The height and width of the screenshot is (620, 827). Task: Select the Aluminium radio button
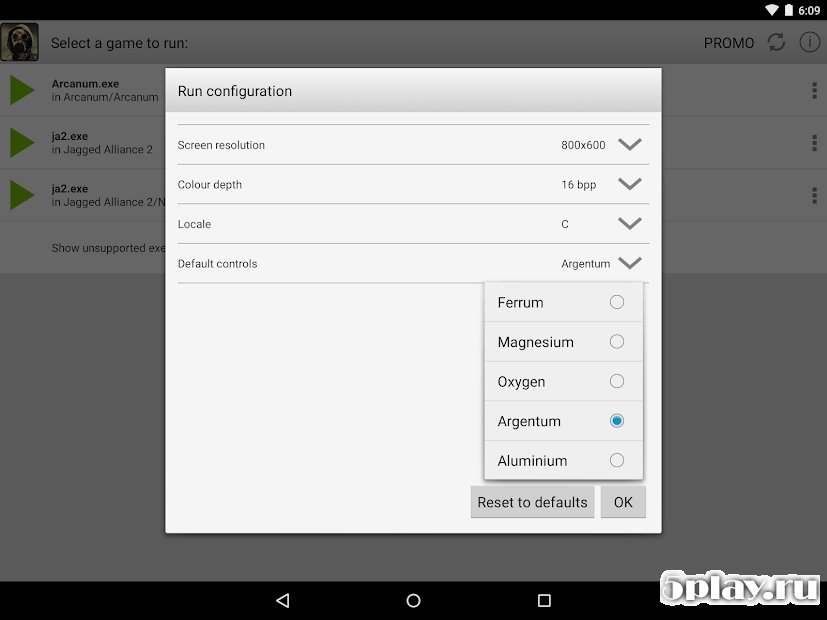coord(616,460)
